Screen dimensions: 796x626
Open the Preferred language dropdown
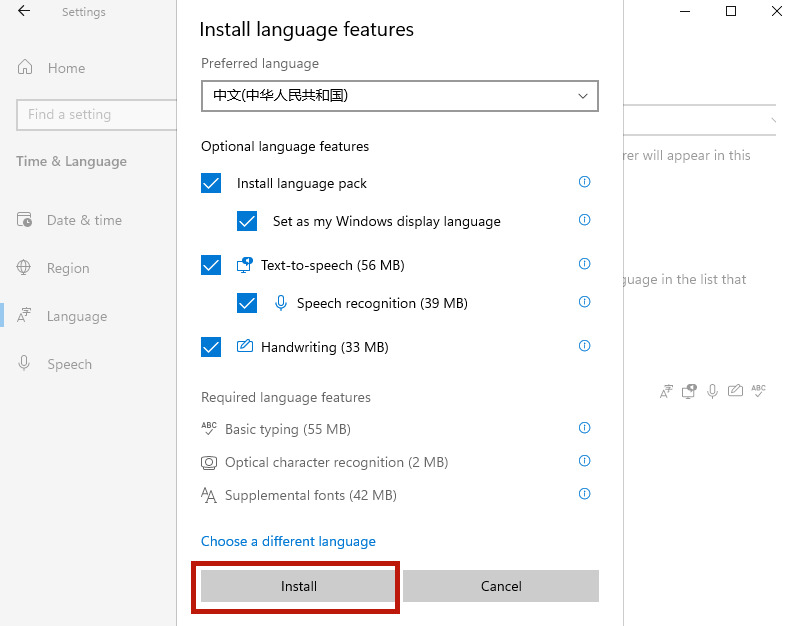(x=399, y=96)
